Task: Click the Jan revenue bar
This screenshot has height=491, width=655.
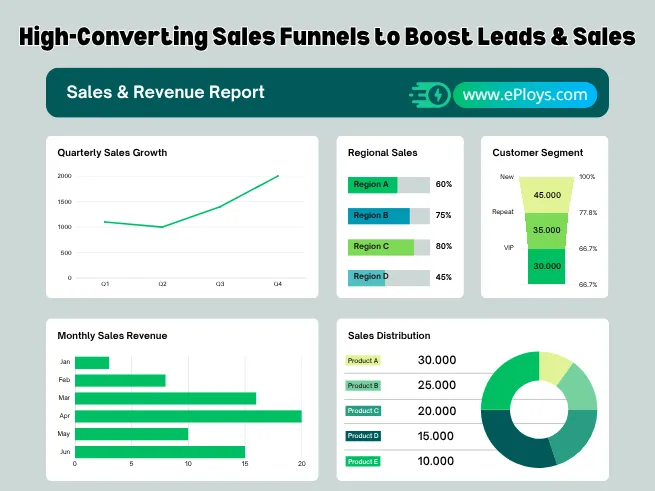Action: click(92, 363)
